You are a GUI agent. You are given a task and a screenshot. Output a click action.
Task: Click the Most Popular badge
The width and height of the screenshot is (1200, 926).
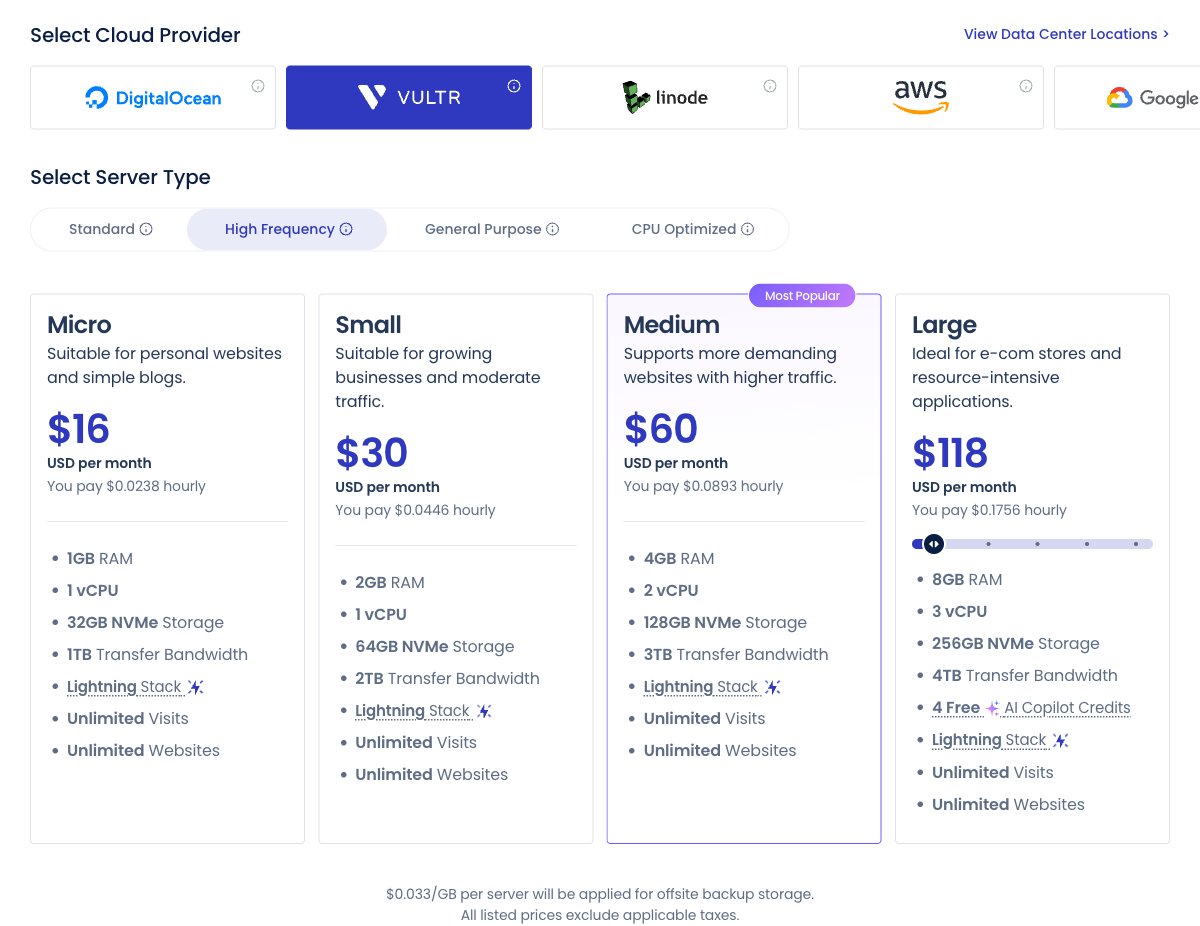tap(802, 296)
